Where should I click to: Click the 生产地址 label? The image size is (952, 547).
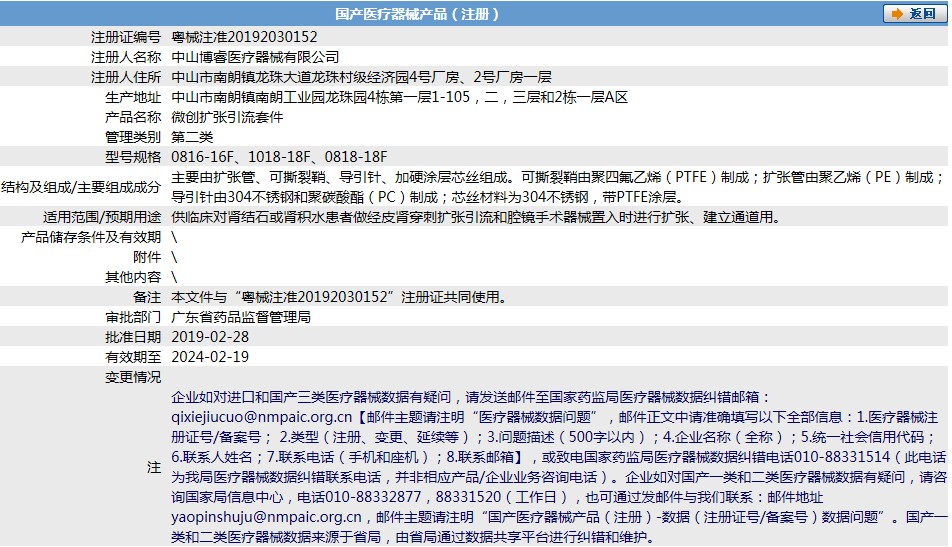[x=133, y=97]
